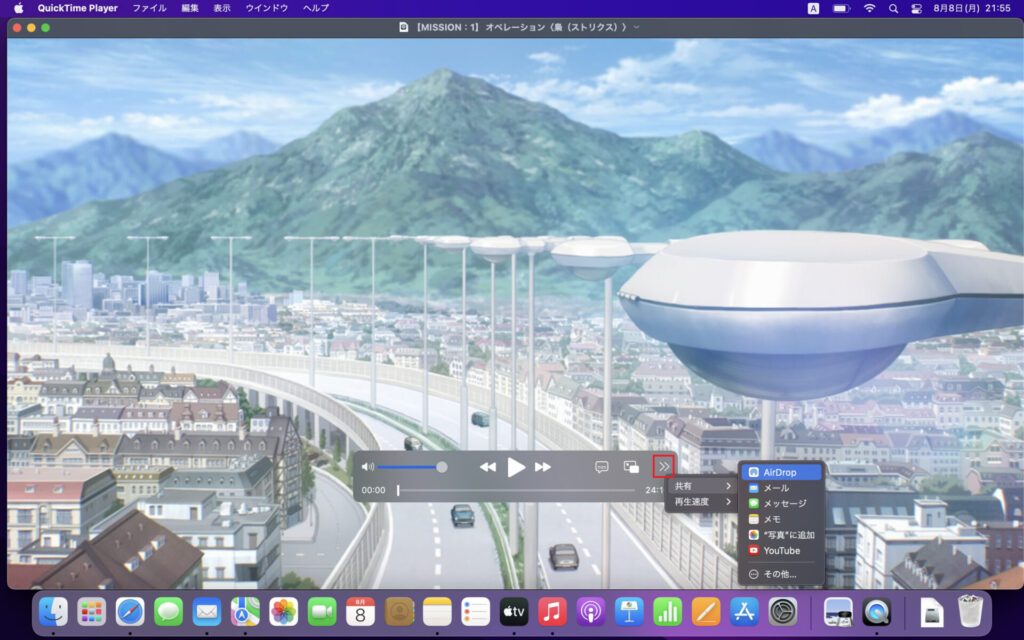1024x640 pixels.
Task: Open the Apple menu
Action: point(18,8)
